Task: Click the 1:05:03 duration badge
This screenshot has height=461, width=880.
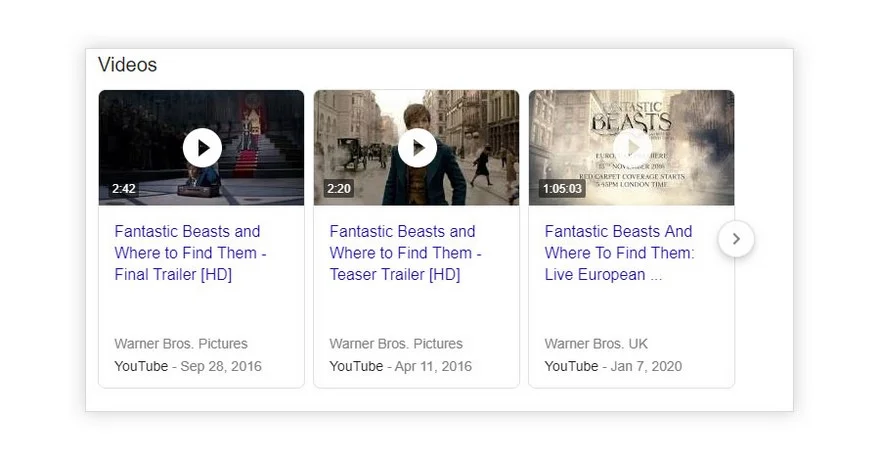Action: (563, 188)
